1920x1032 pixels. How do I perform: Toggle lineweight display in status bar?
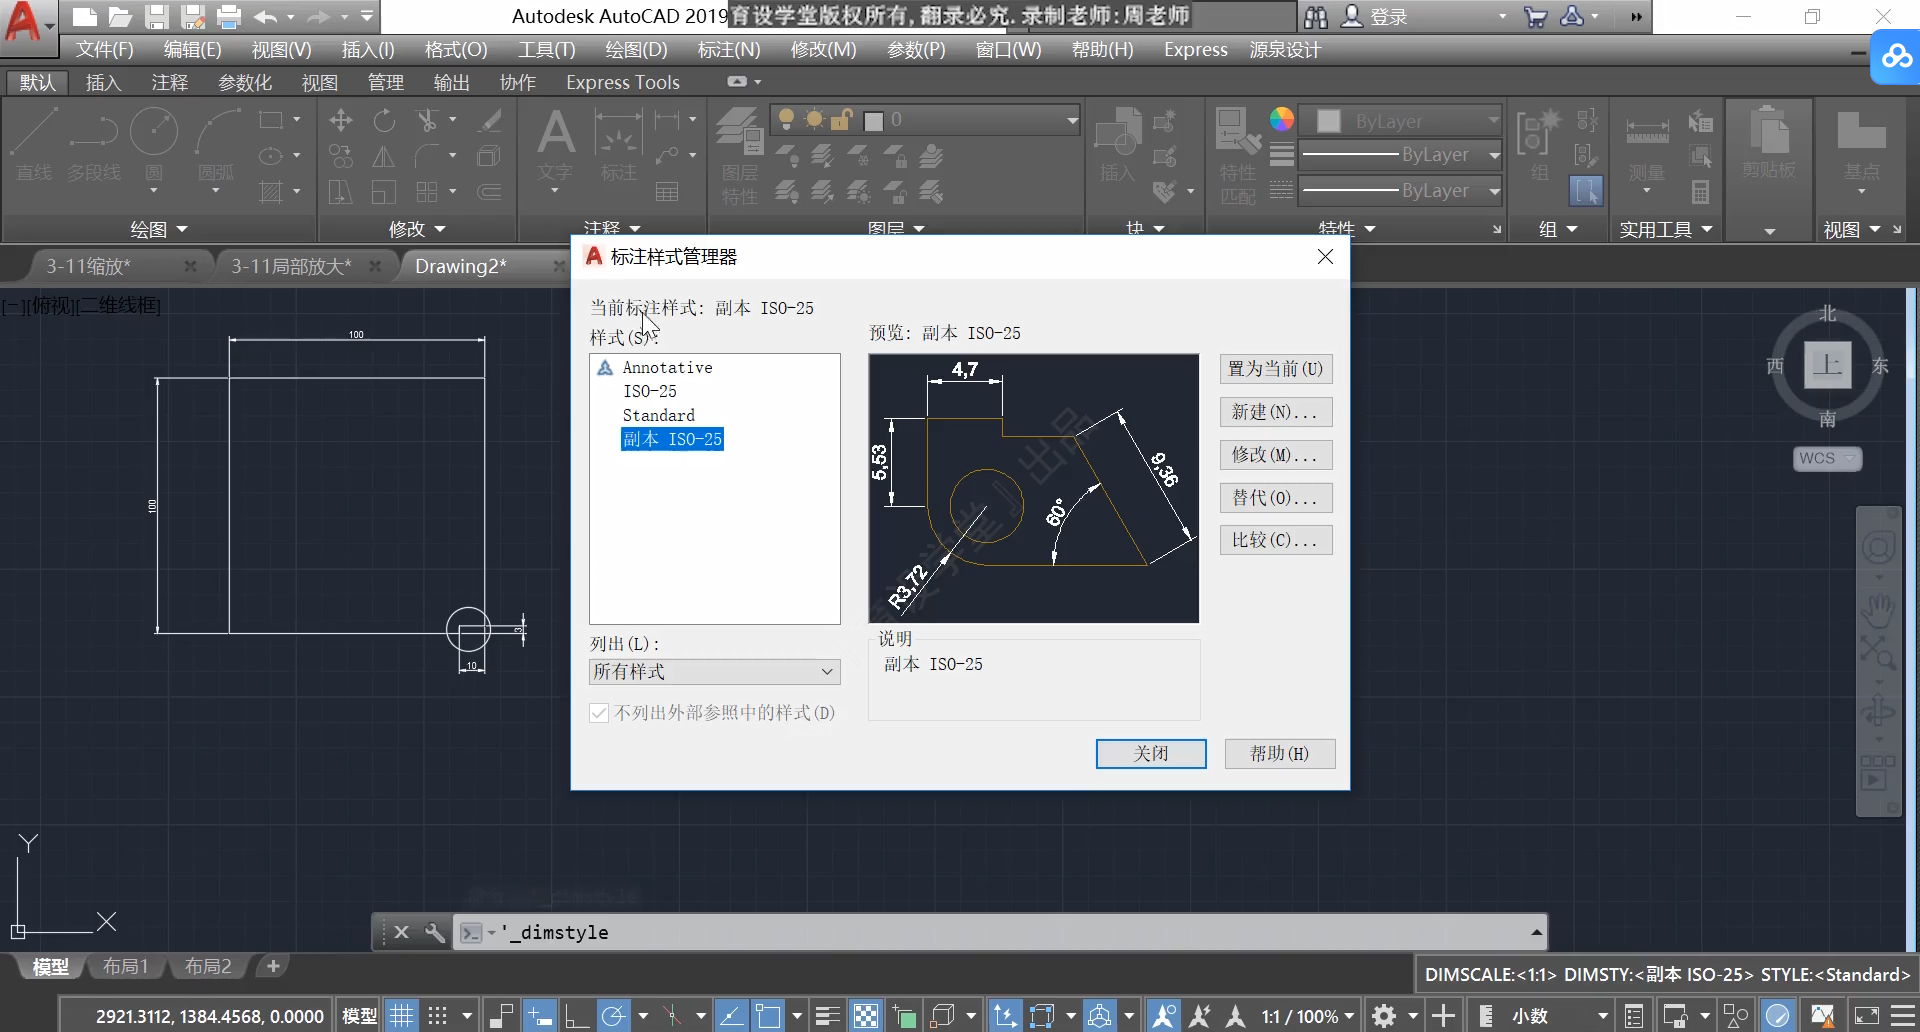827,1016
